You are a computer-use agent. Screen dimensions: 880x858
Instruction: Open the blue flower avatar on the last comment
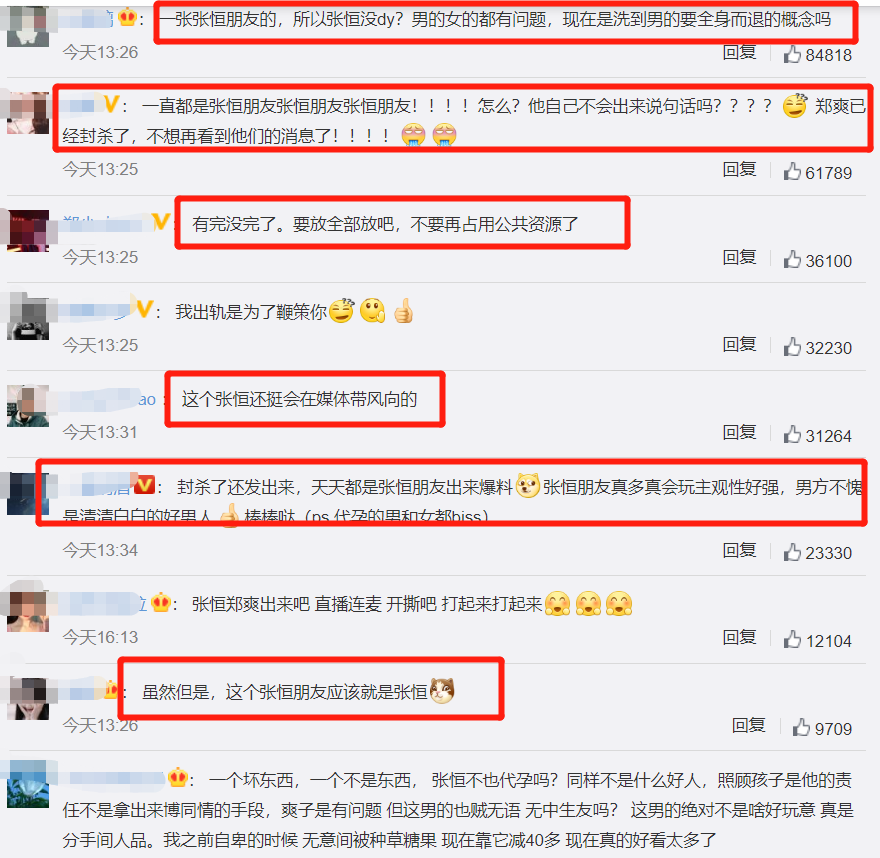pos(28,786)
